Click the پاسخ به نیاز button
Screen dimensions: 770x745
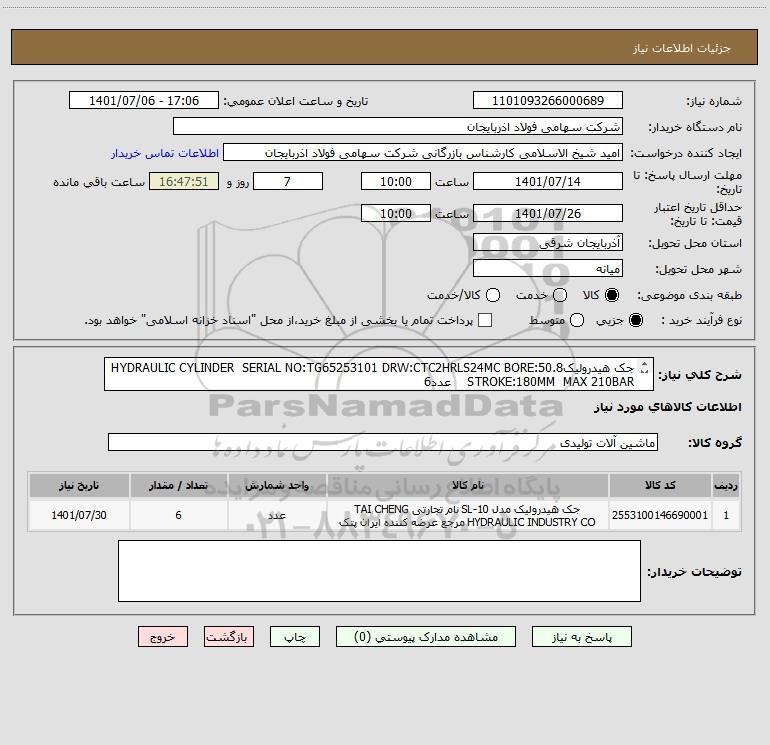[581, 636]
